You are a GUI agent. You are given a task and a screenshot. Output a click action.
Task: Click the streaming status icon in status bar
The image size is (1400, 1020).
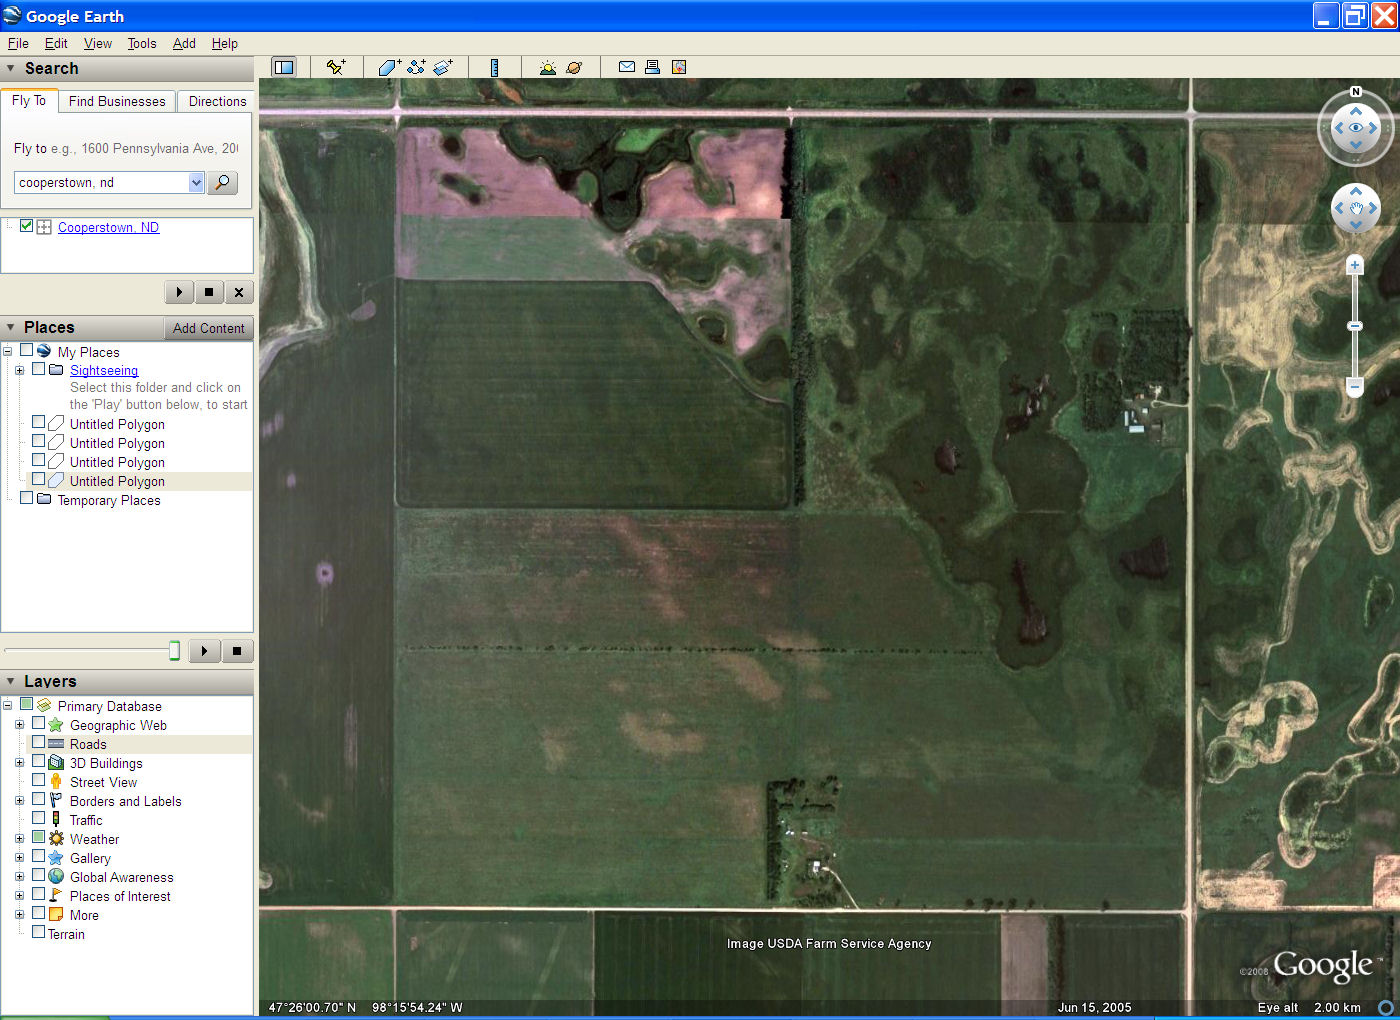pyautogui.click(x=1386, y=1008)
